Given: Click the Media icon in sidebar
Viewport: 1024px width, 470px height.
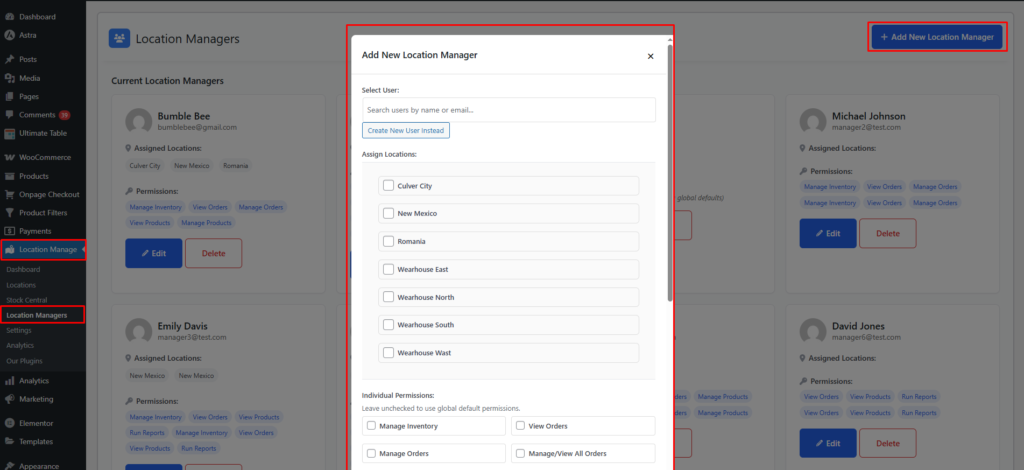Looking at the screenshot, I should pos(9,78).
